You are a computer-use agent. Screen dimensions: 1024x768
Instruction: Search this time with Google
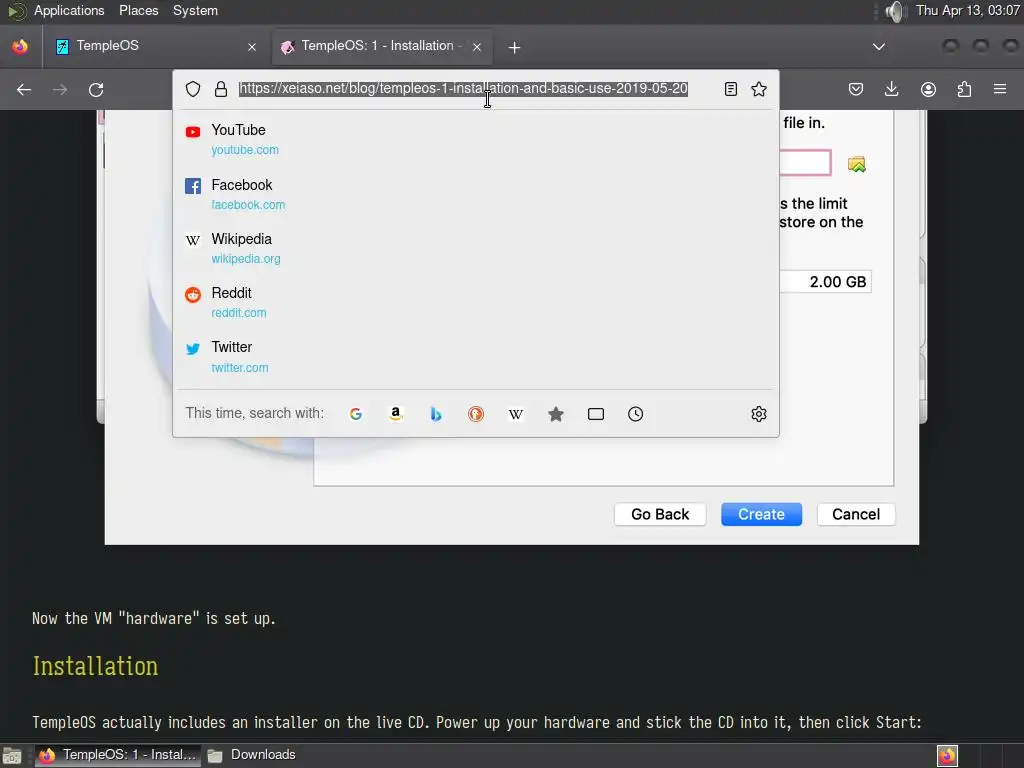tap(356, 414)
